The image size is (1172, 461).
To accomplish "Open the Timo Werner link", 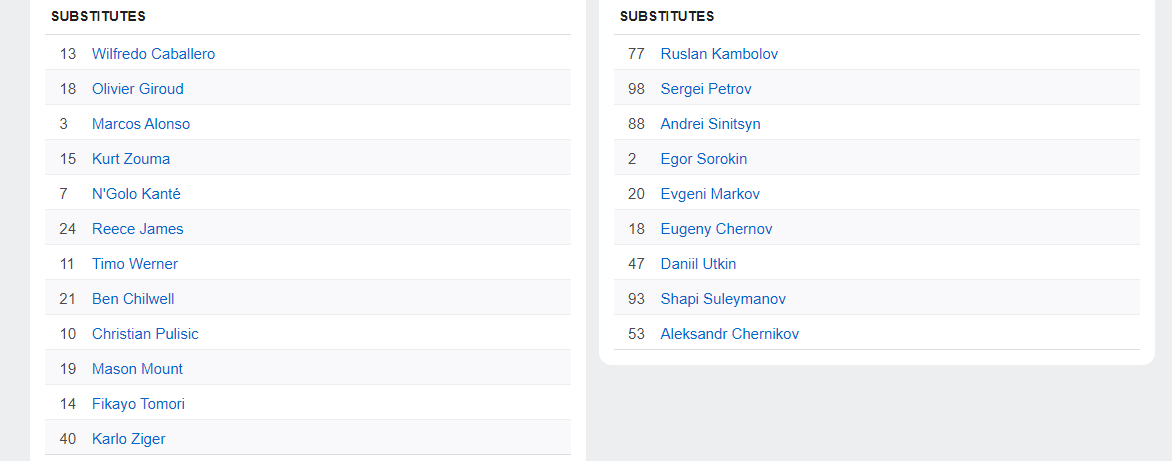I will tap(134, 264).
